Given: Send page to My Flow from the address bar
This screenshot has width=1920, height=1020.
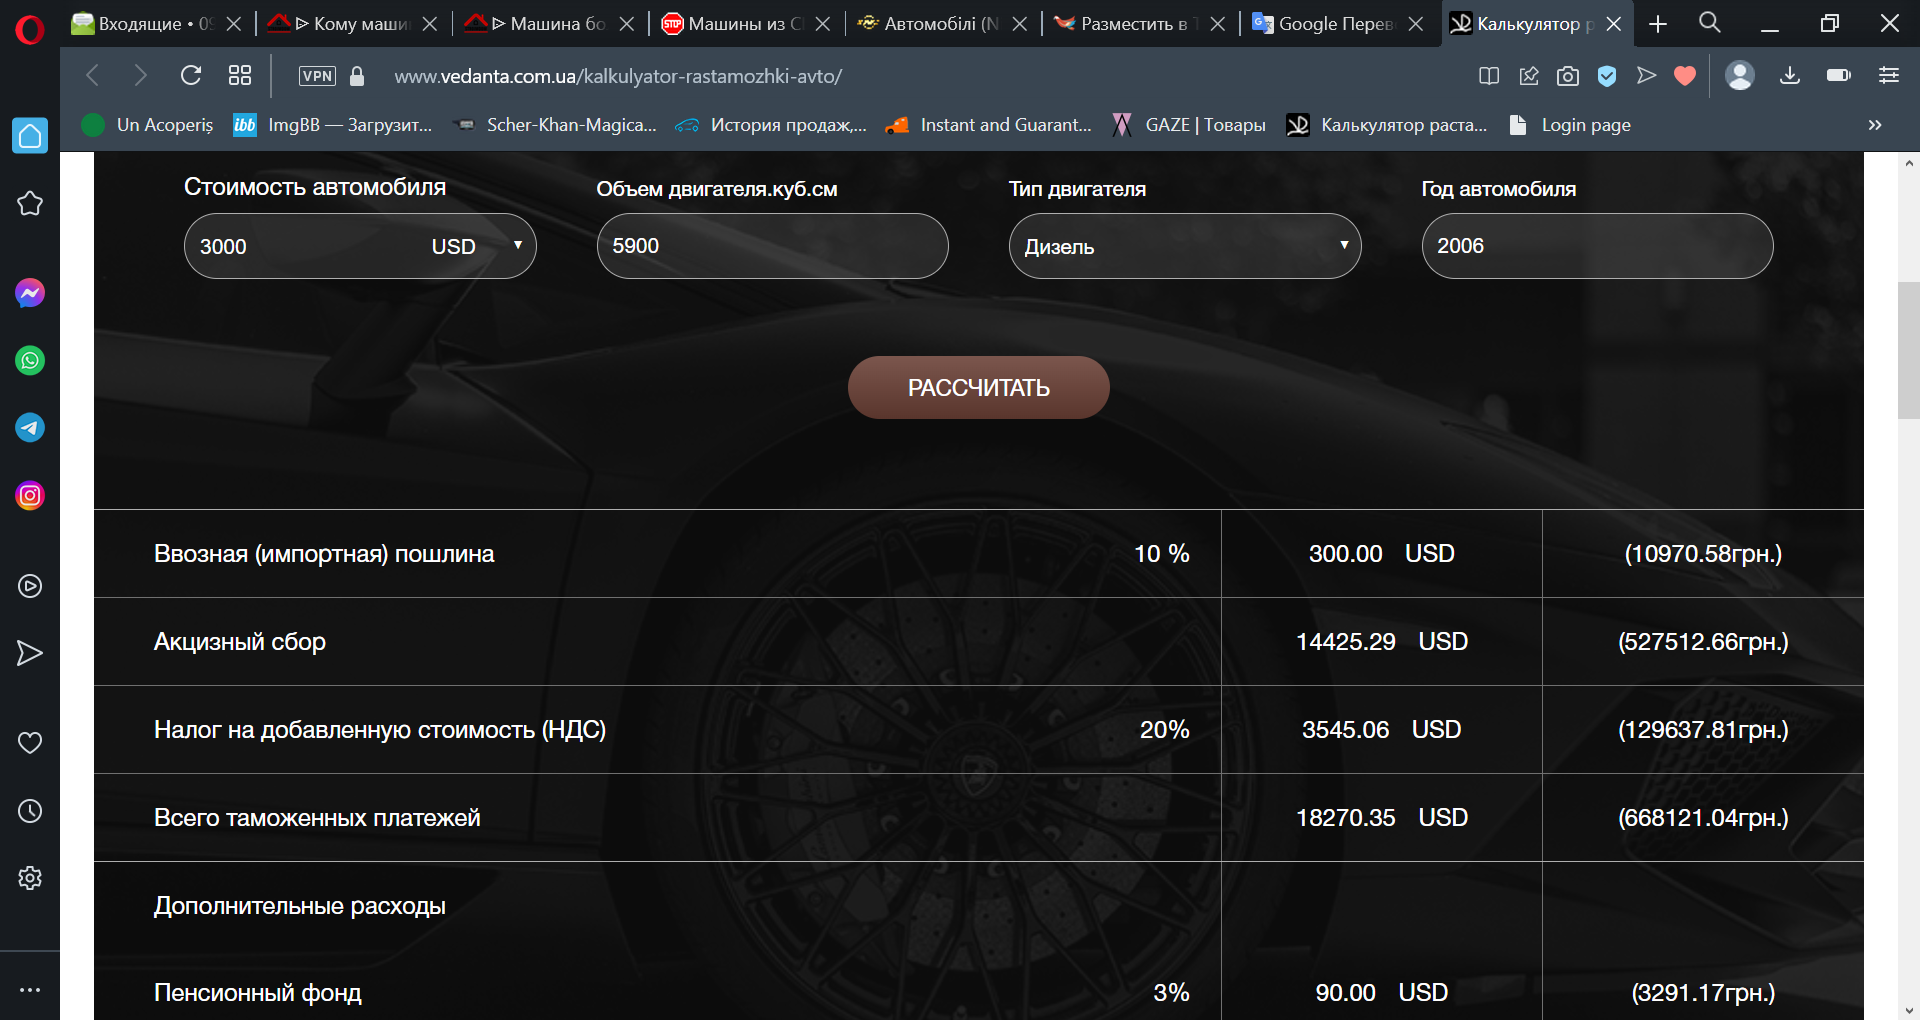Looking at the screenshot, I should point(1646,76).
